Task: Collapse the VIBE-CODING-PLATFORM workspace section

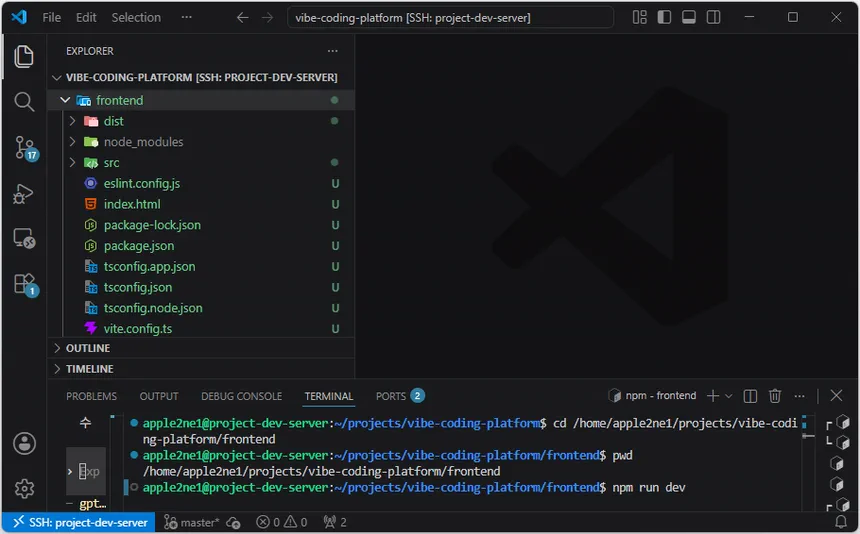Action: click(201, 77)
